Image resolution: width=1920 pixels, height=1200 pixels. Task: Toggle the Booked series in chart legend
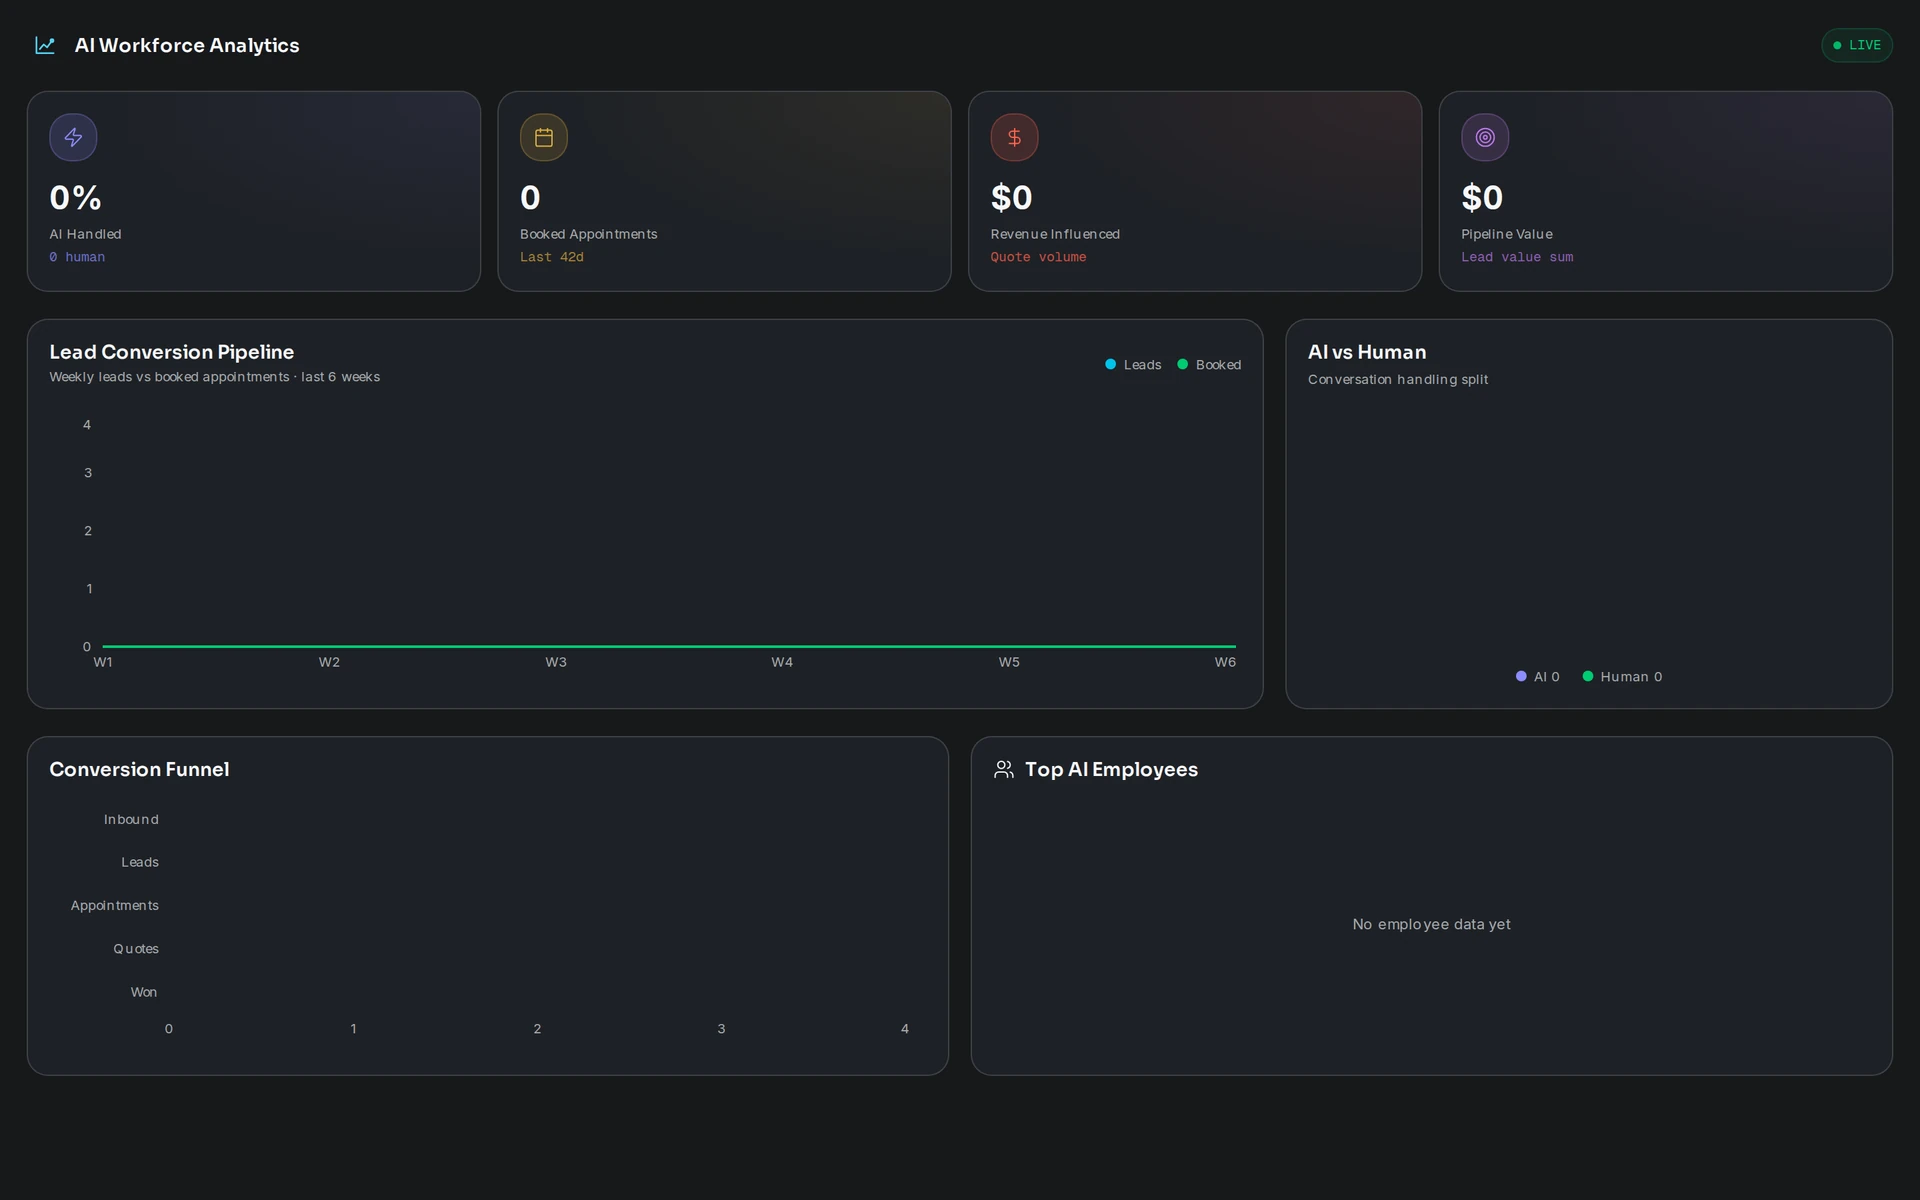1209,365
